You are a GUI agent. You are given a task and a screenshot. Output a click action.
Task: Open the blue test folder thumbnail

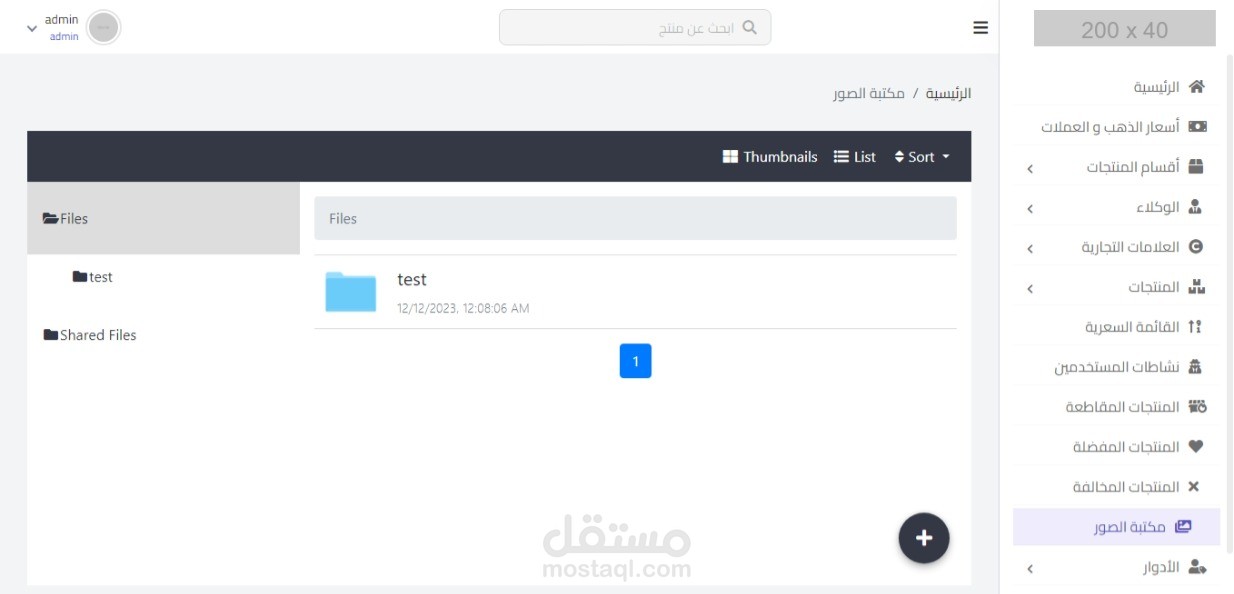pos(350,292)
